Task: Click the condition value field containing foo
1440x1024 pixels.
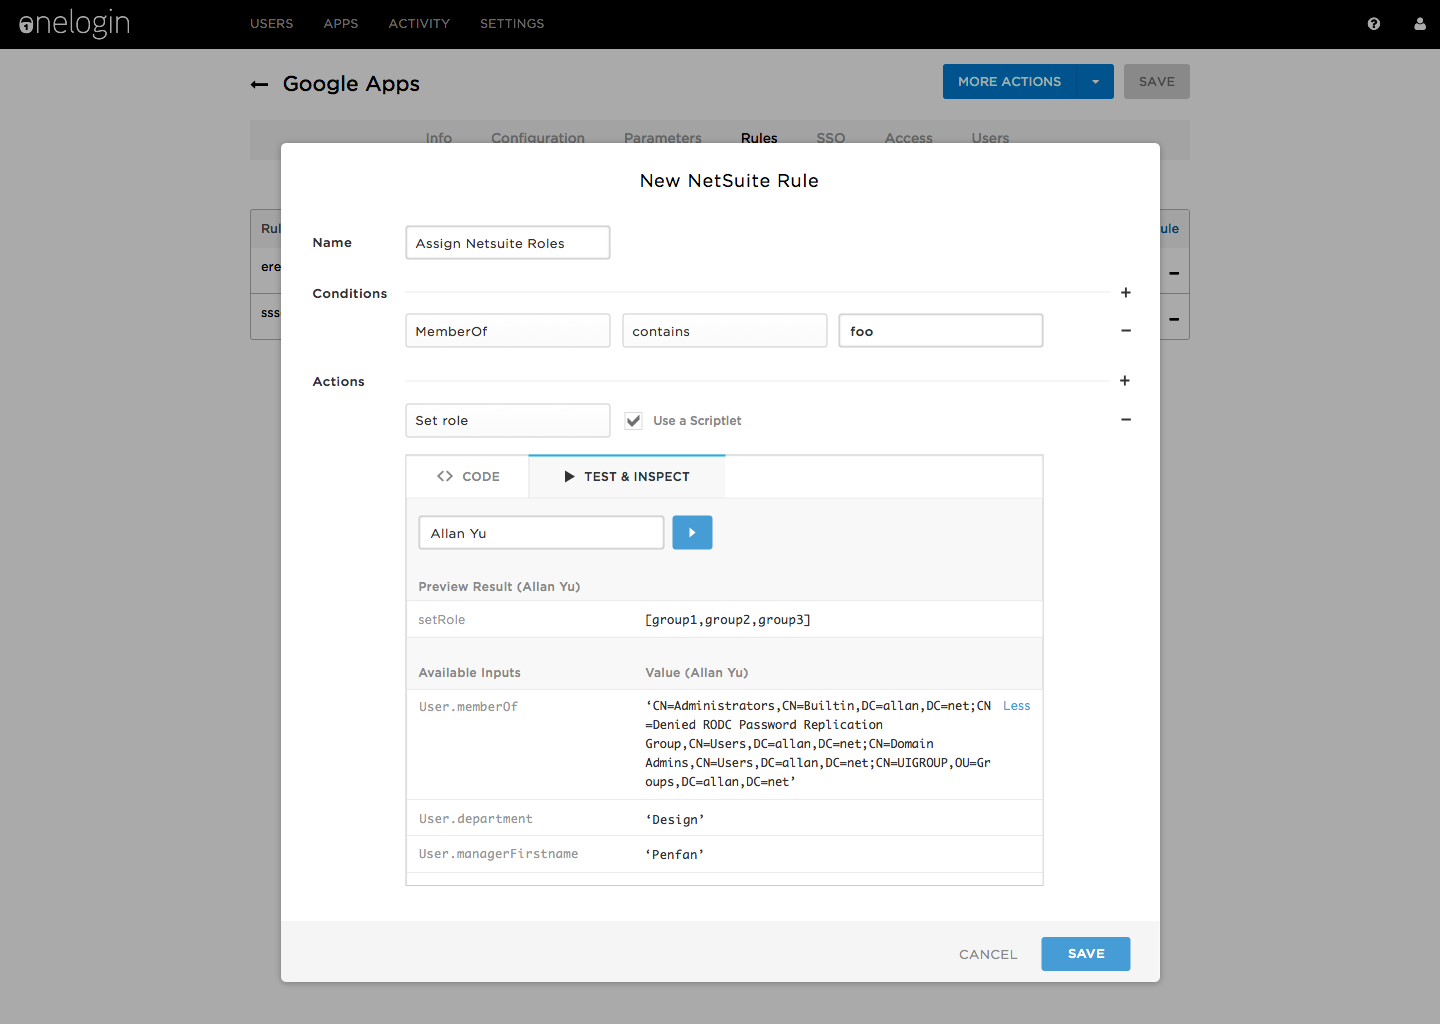Action: [x=941, y=331]
